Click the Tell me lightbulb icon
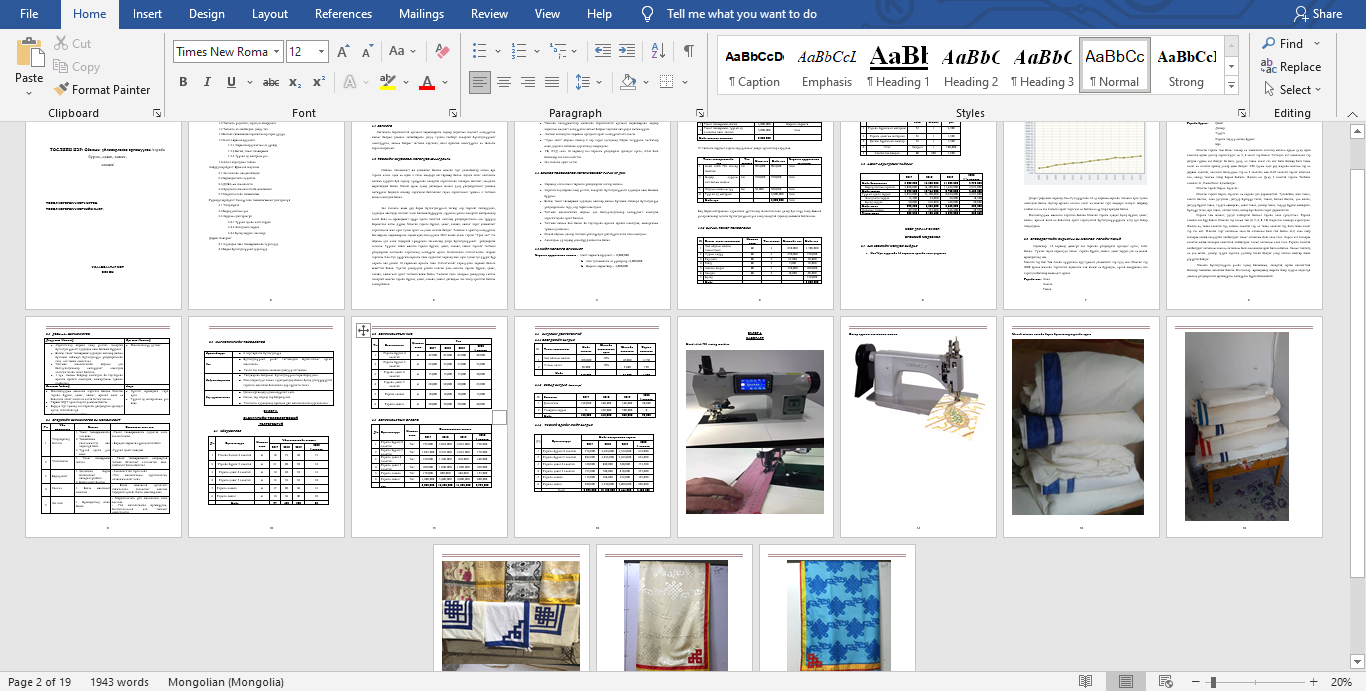Image resolution: width=1366 pixels, height=691 pixels. (x=648, y=14)
